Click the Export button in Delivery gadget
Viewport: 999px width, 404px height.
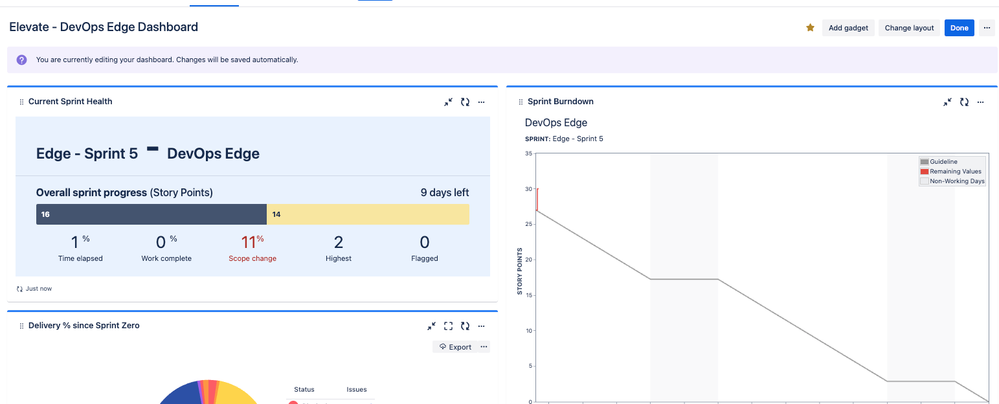coord(455,347)
